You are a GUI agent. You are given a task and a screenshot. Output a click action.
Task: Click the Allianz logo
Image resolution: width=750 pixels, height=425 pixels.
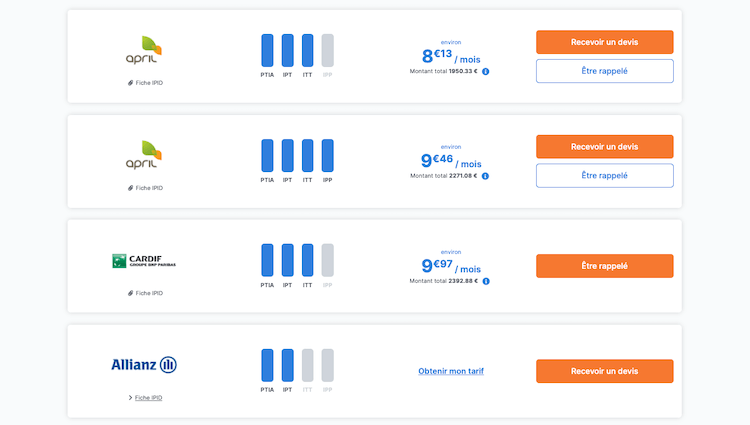pyautogui.click(x=144, y=365)
